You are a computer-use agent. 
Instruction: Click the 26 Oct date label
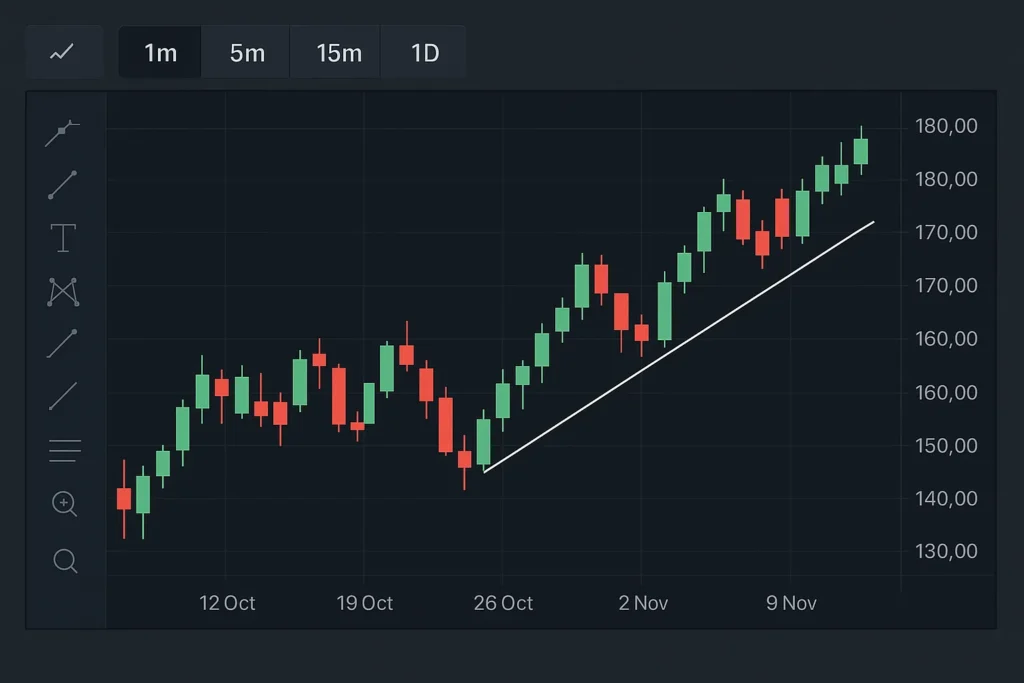pos(503,603)
